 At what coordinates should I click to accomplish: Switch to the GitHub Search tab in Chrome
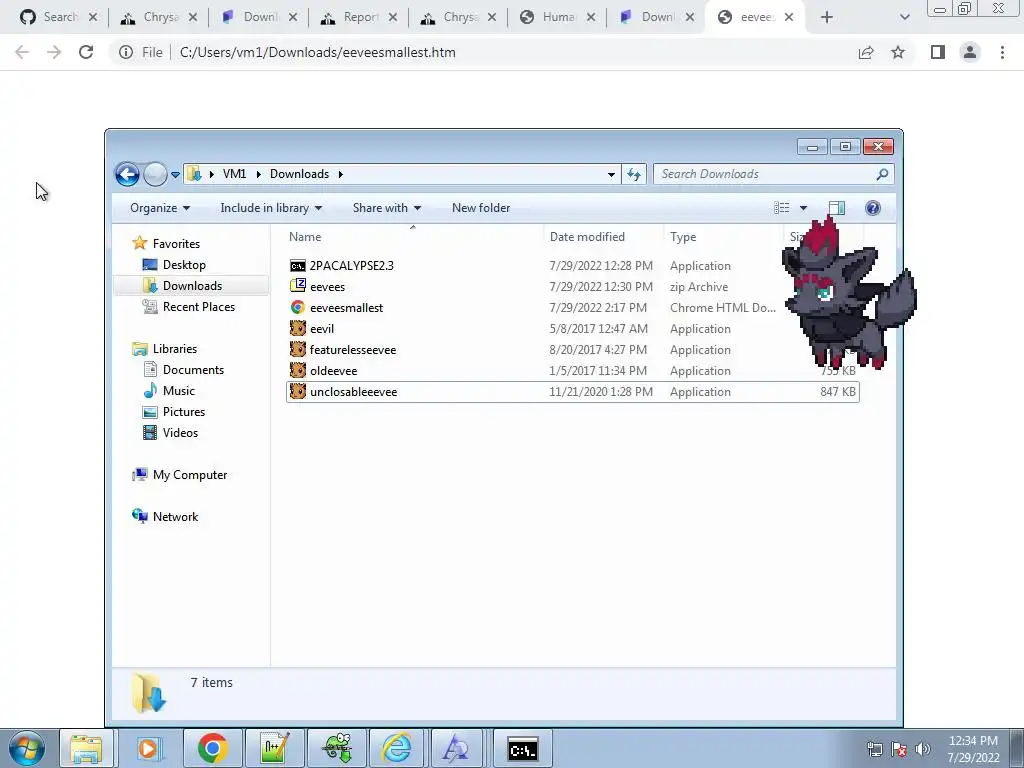tap(59, 17)
